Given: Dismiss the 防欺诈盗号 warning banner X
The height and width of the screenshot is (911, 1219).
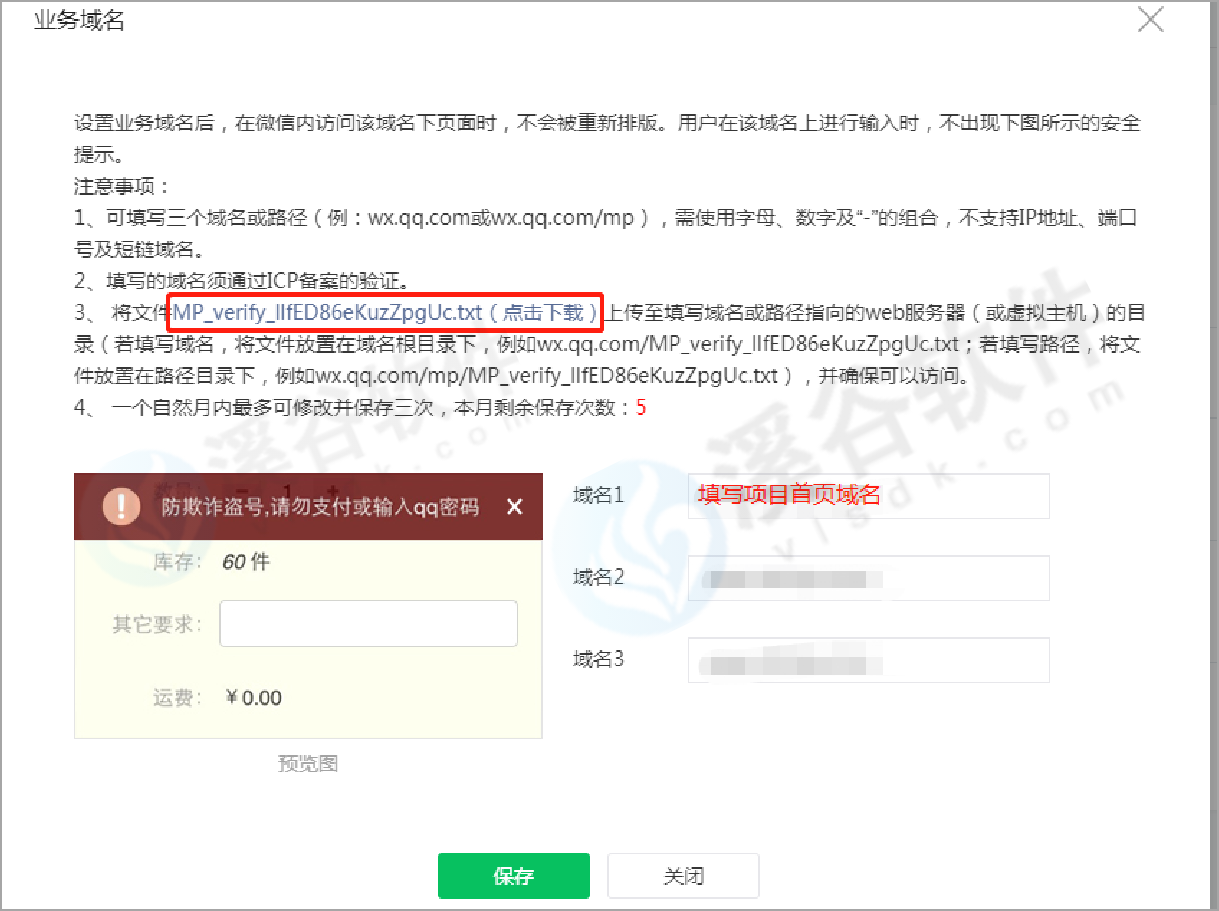Looking at the screenshot, I should coord(514,507).
